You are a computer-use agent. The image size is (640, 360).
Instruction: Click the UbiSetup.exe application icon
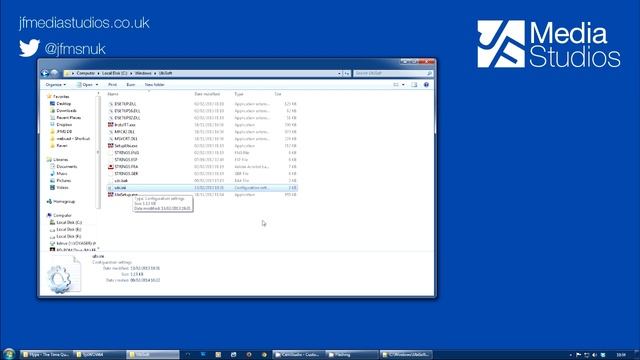[111, 195]
